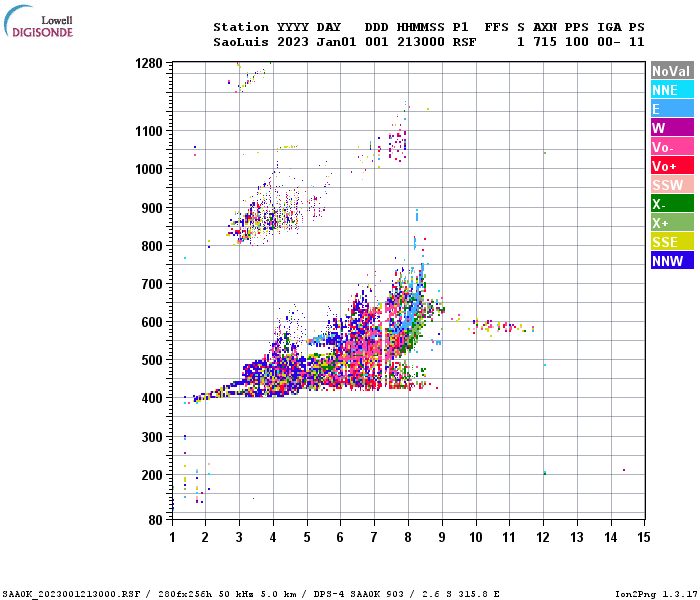Click the x-axis label 15
Screen dimensions: 700x600
644,537
